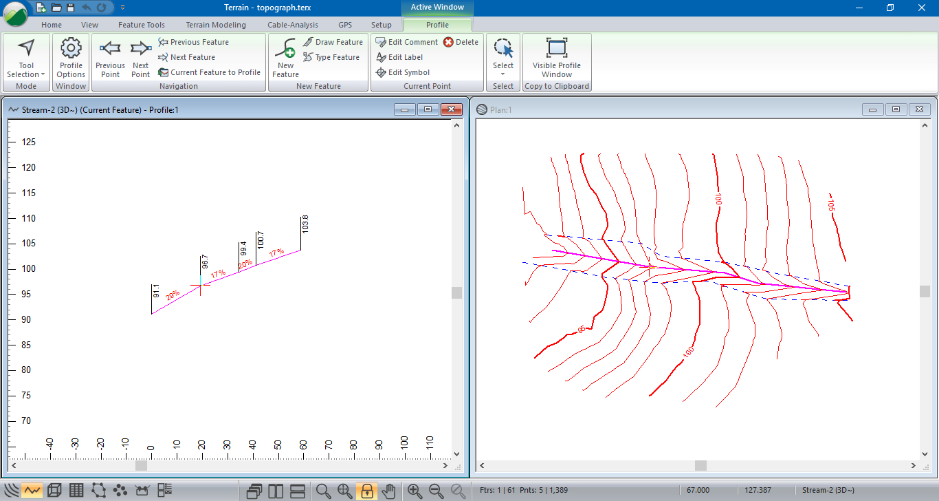Viewport: 939px width, 501px height.
Task: Open the Terrain Modeling tab
Action: 215,23
